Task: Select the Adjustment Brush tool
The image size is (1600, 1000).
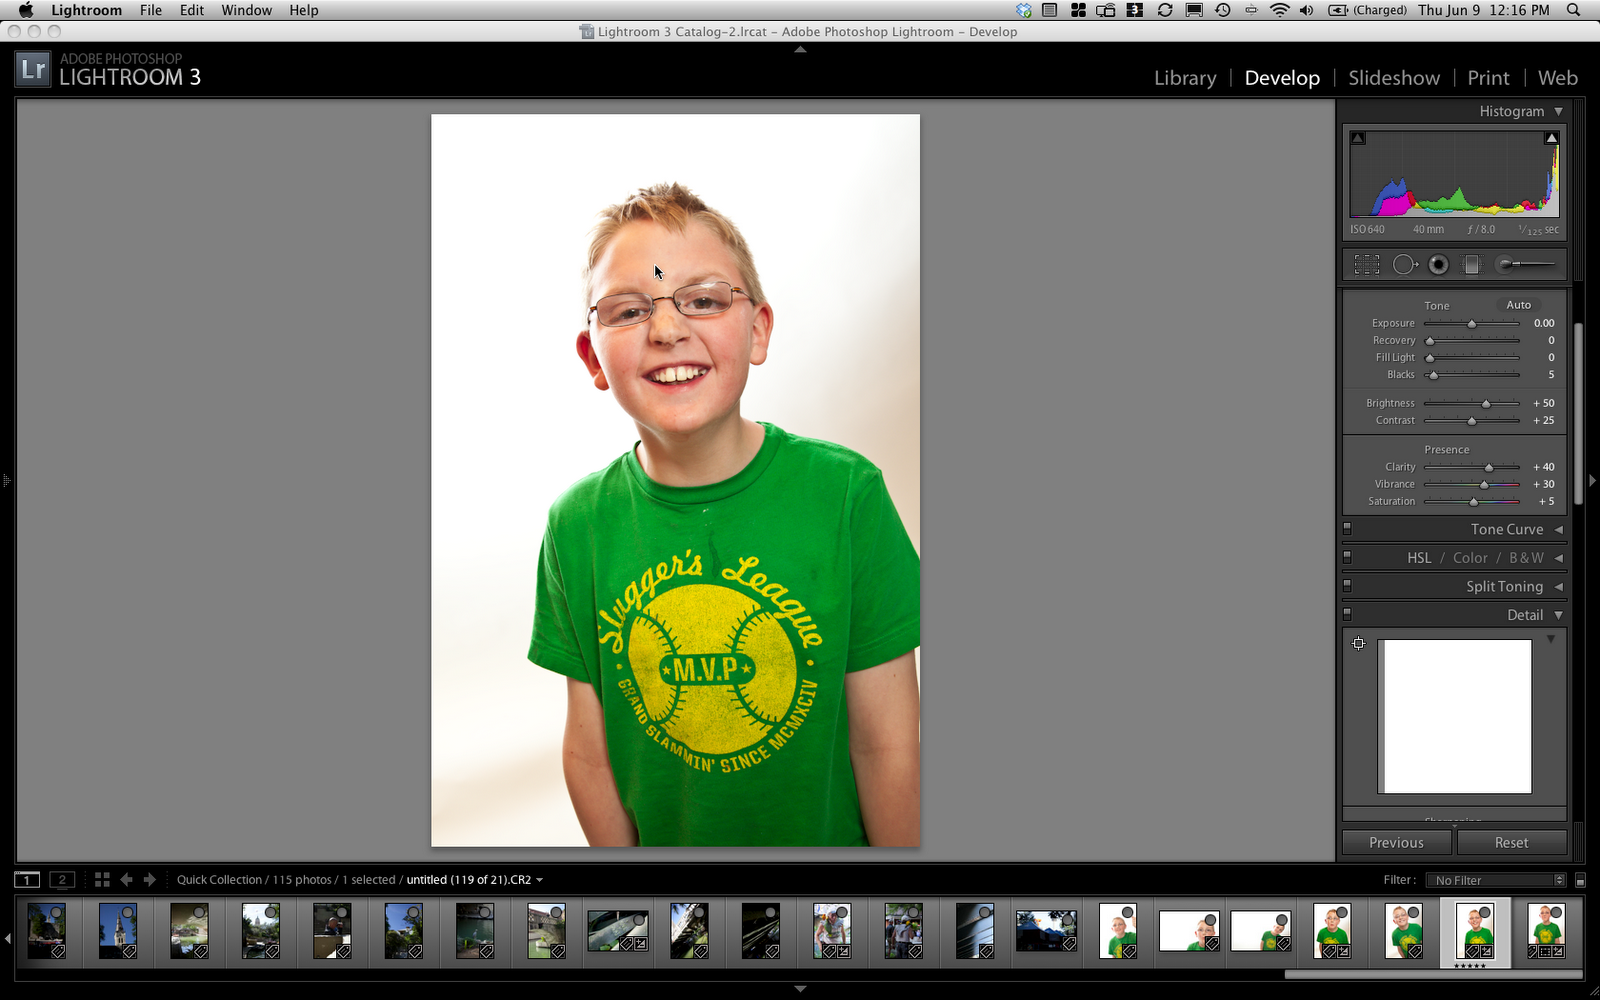Action: point(1526,264)
